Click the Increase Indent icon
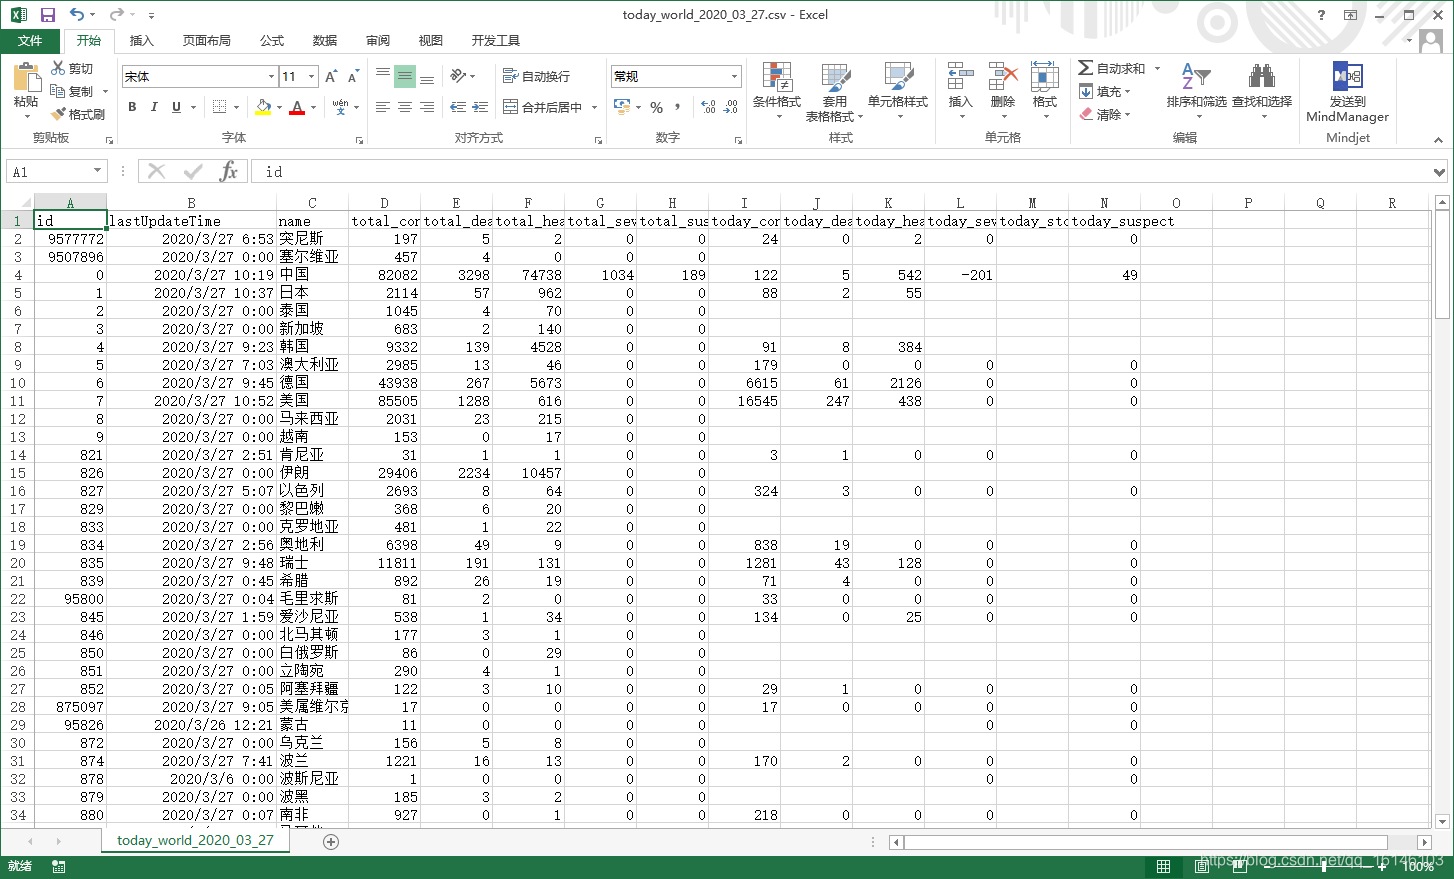The height and width of the screenshot is (879, 1454). 480,107
